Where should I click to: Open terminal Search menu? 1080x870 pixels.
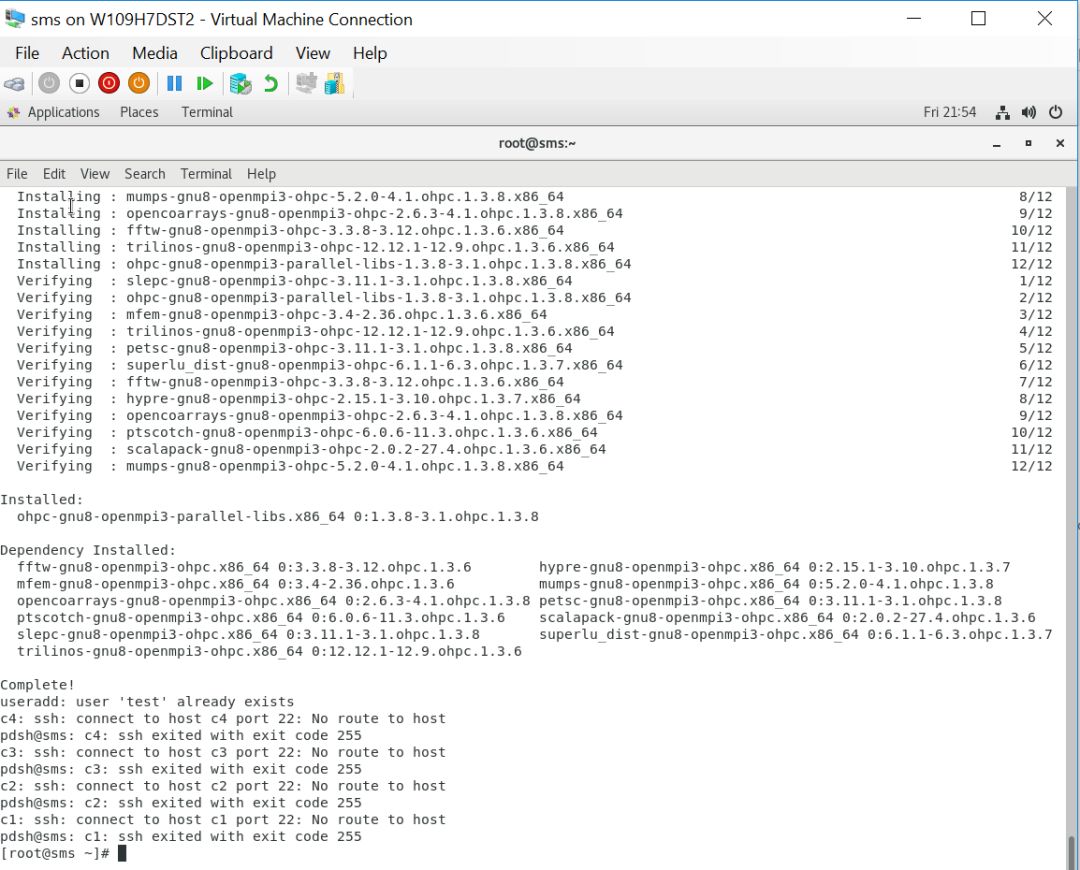coord(145,174)
